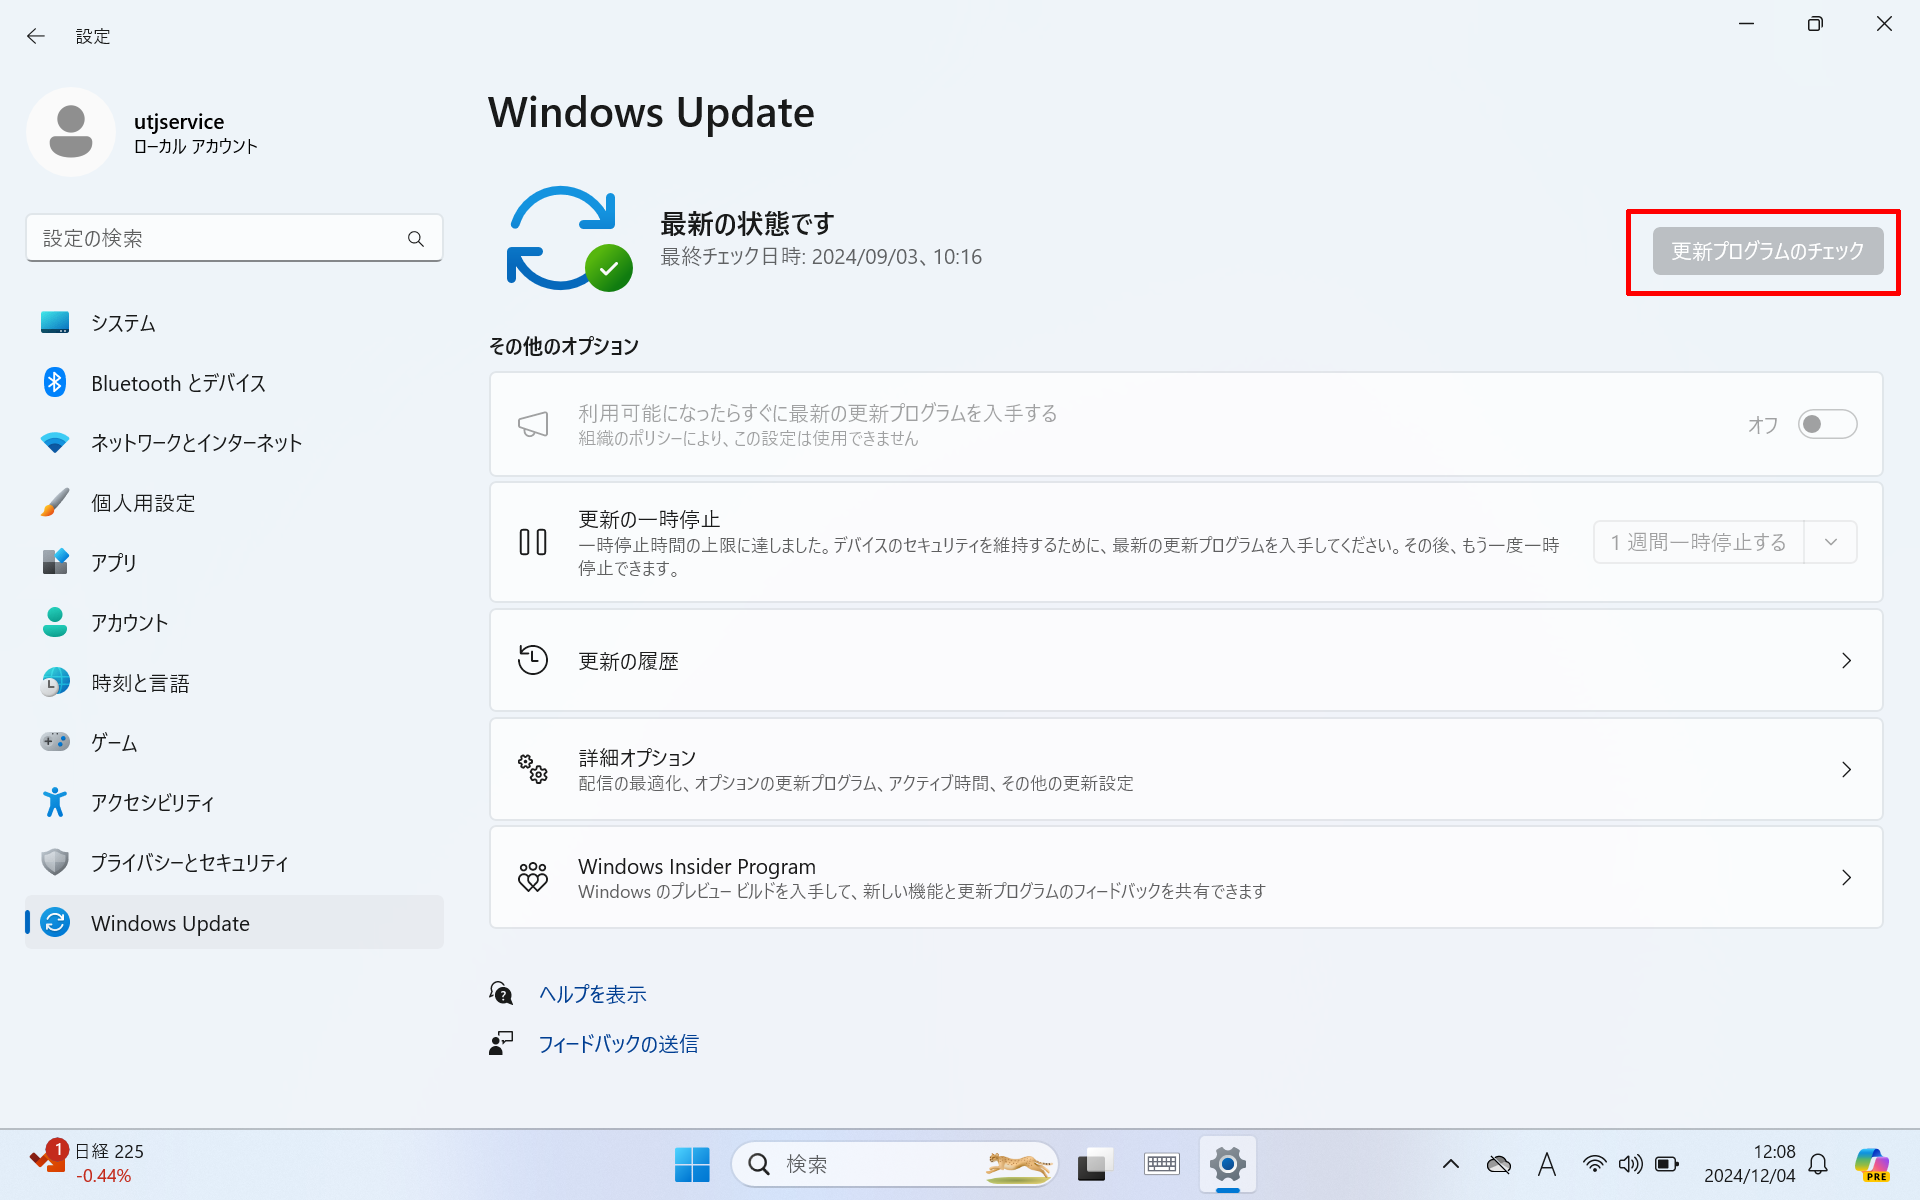Open the システム settings category
This screenshot has width=1920, height=1200.
(x=234, y=323)
